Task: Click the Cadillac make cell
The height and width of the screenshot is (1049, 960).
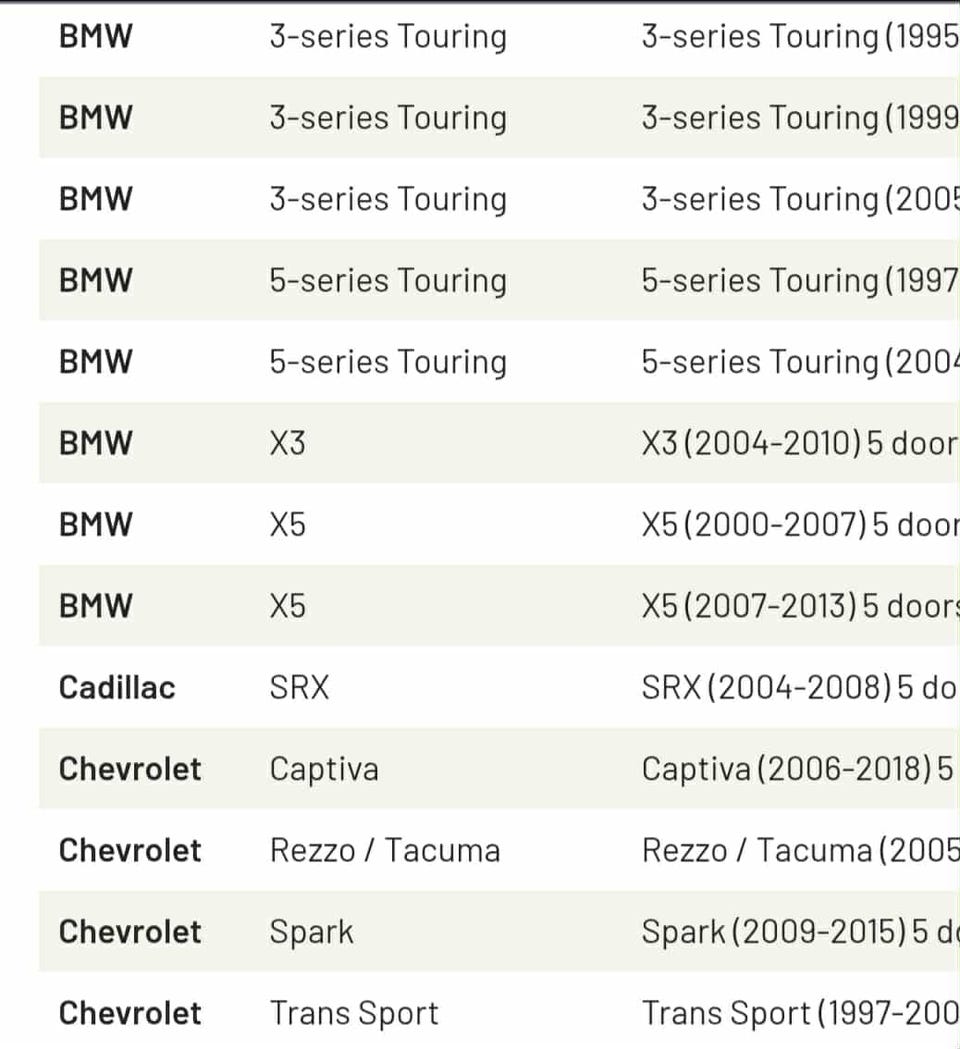Action: coord(117,688)
